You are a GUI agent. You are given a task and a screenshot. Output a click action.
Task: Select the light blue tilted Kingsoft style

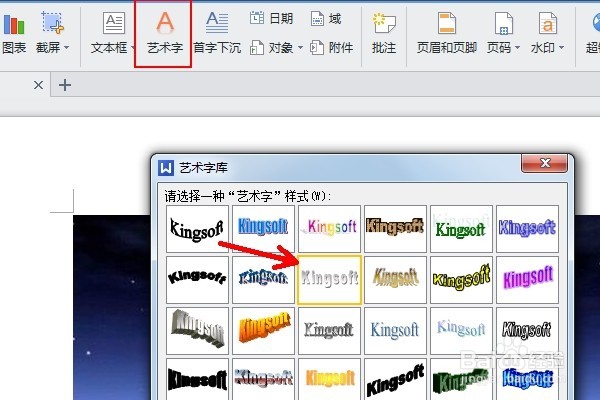point(461,331)
